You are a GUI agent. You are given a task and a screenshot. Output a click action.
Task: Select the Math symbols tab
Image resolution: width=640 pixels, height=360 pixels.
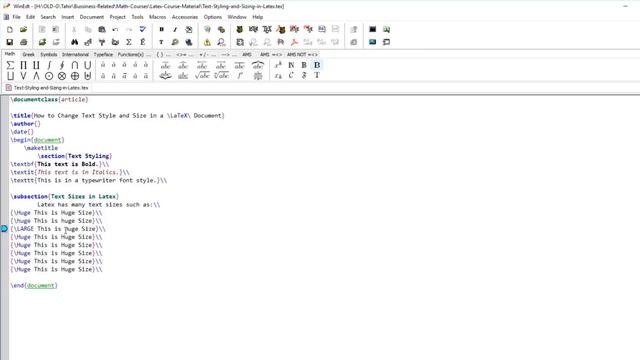tap(10, 54)
